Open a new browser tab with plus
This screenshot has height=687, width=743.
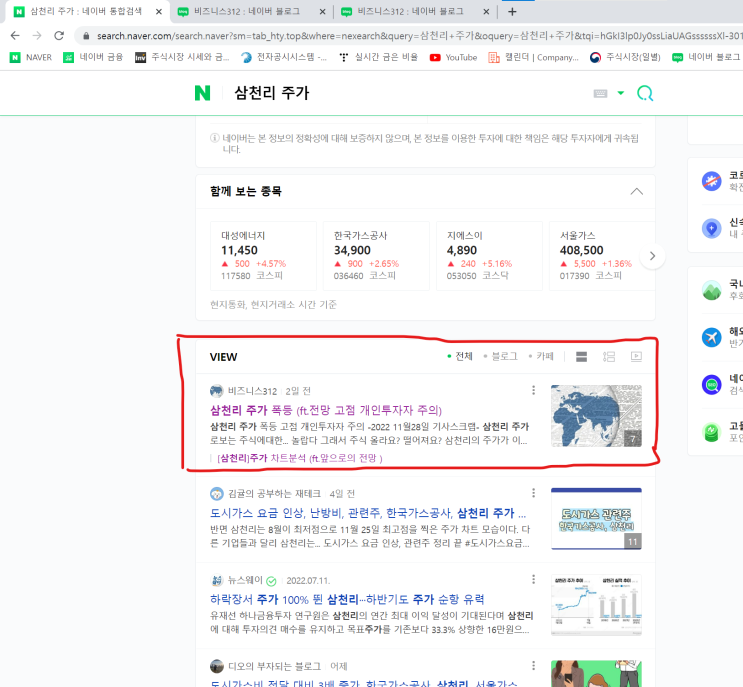512,12
